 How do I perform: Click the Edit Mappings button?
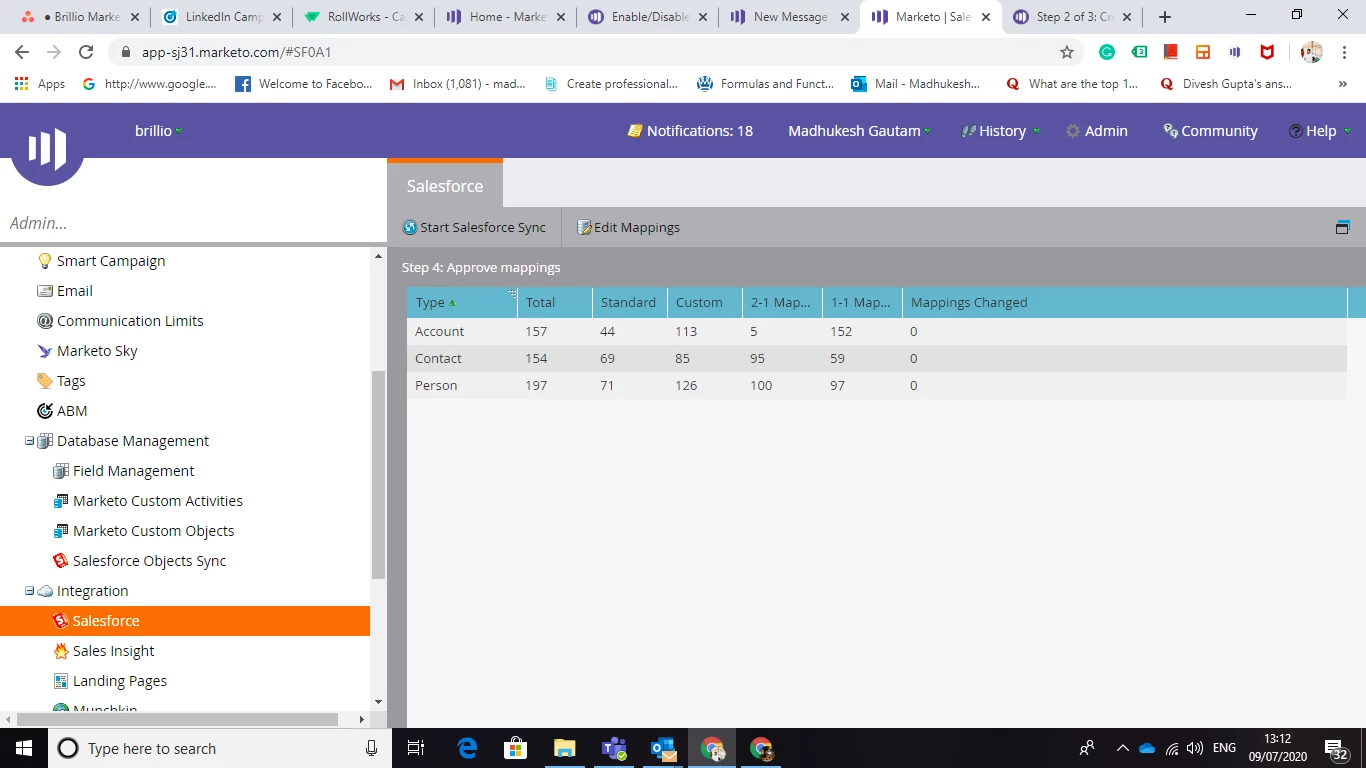[x=629, y=227]
